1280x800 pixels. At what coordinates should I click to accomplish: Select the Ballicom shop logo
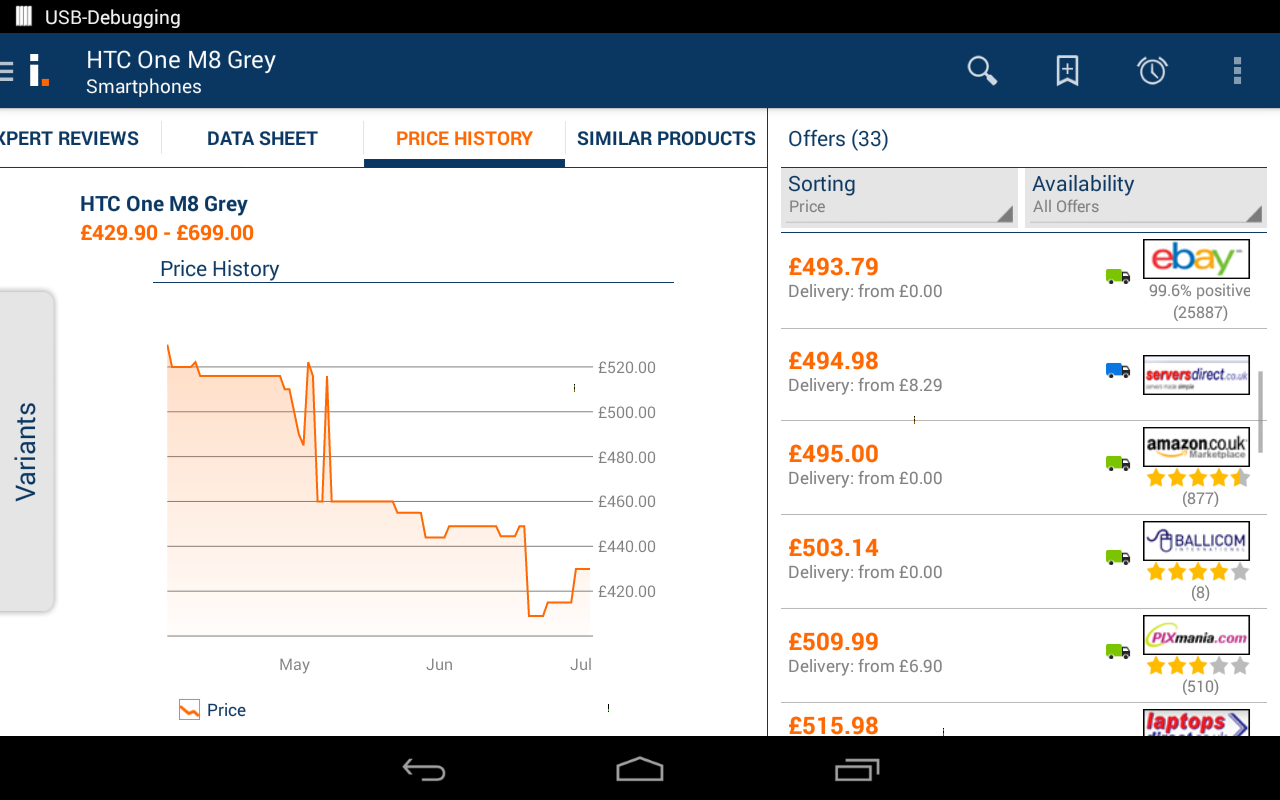[x=1196, y=541]
